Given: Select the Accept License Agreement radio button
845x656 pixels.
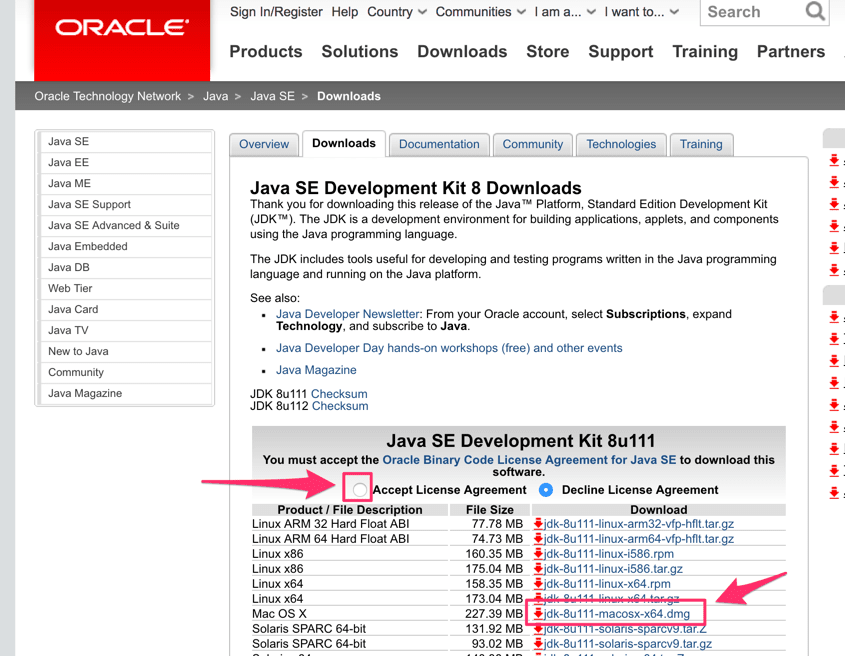Looking at the screenshot, I should (x=359, y=489).
